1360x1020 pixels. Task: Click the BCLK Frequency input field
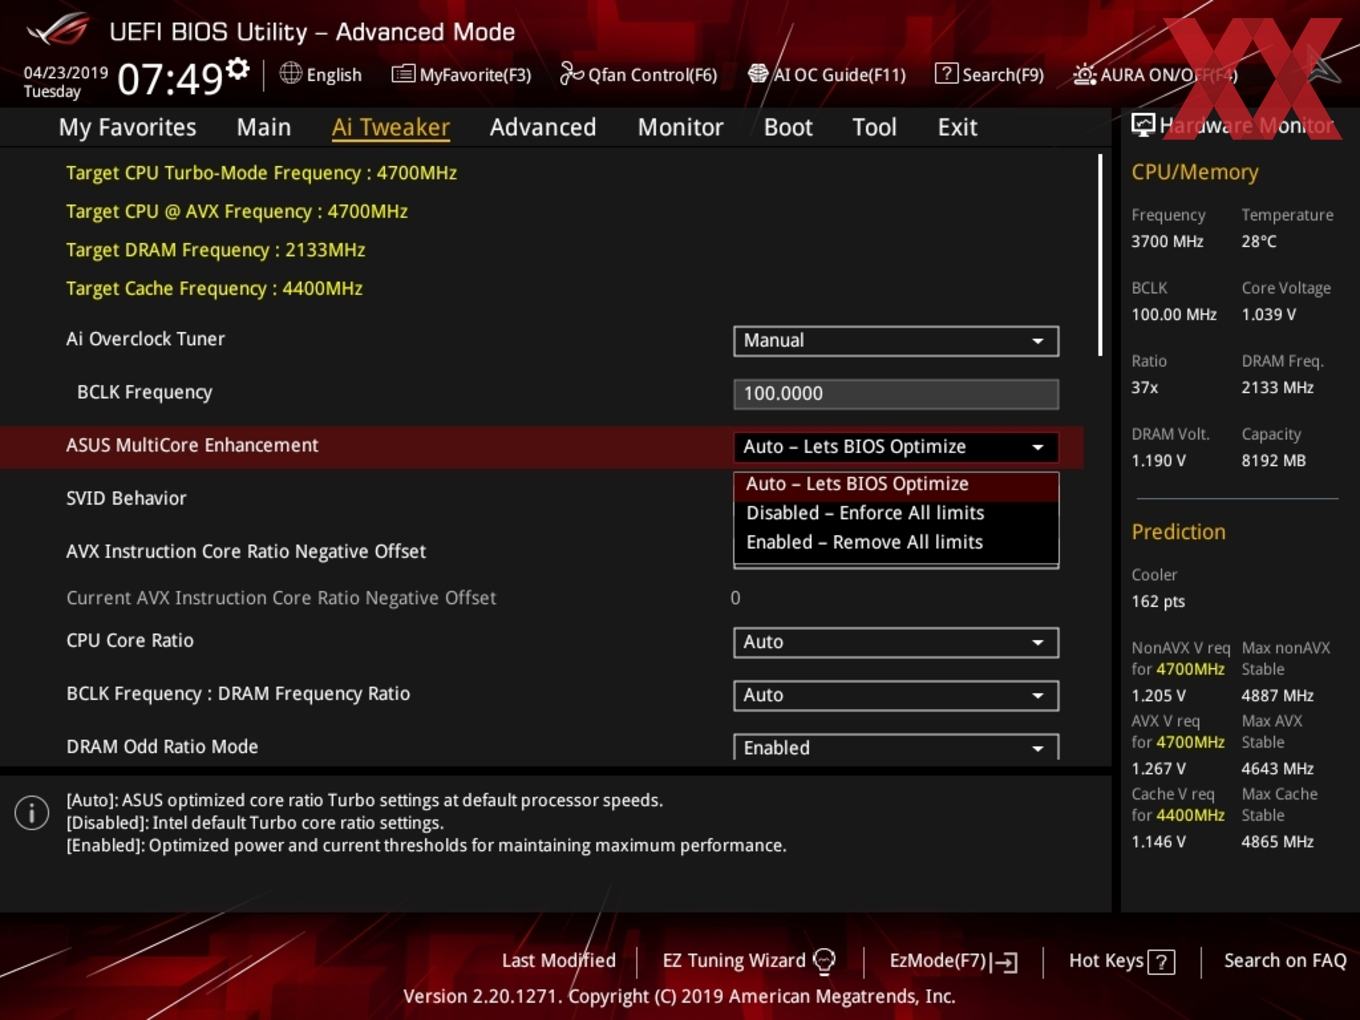click(x=896, y=394)
